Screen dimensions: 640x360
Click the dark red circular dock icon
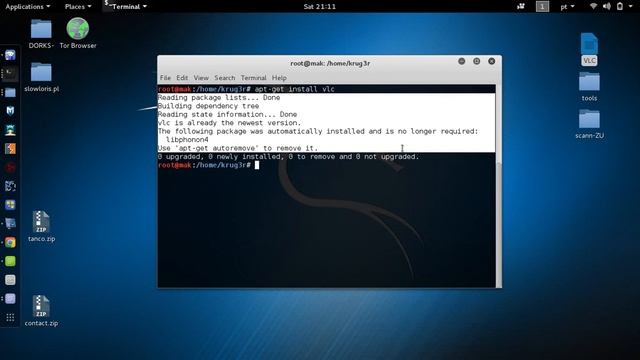[10, 167]
